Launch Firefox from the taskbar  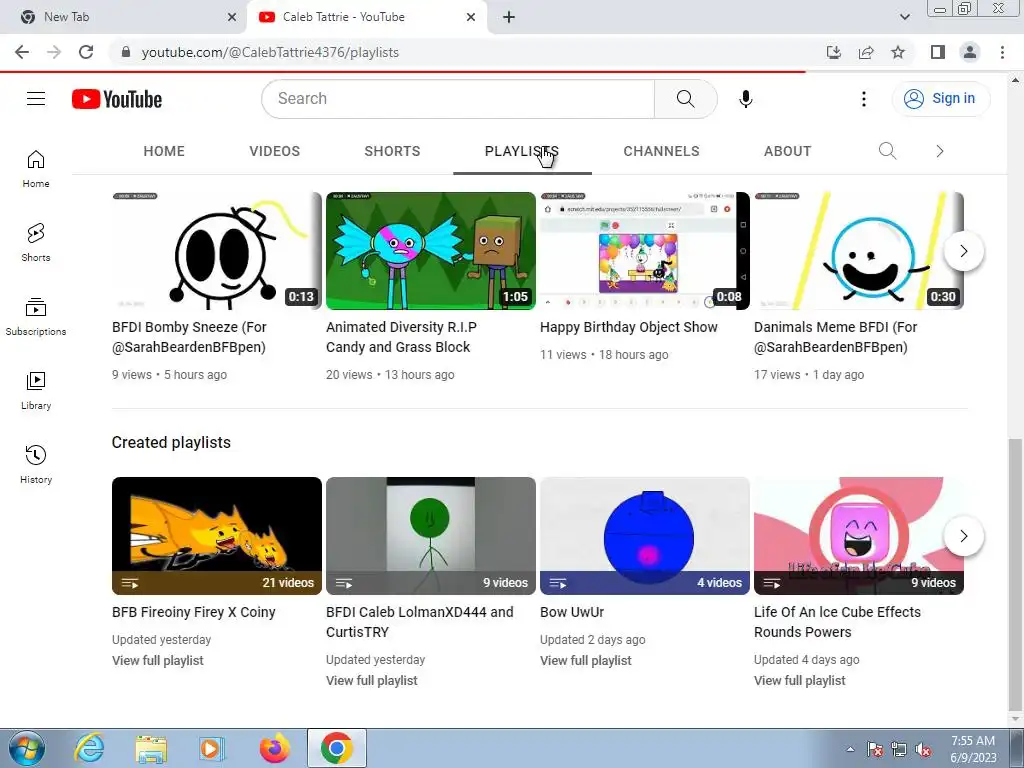coord(275,748)
